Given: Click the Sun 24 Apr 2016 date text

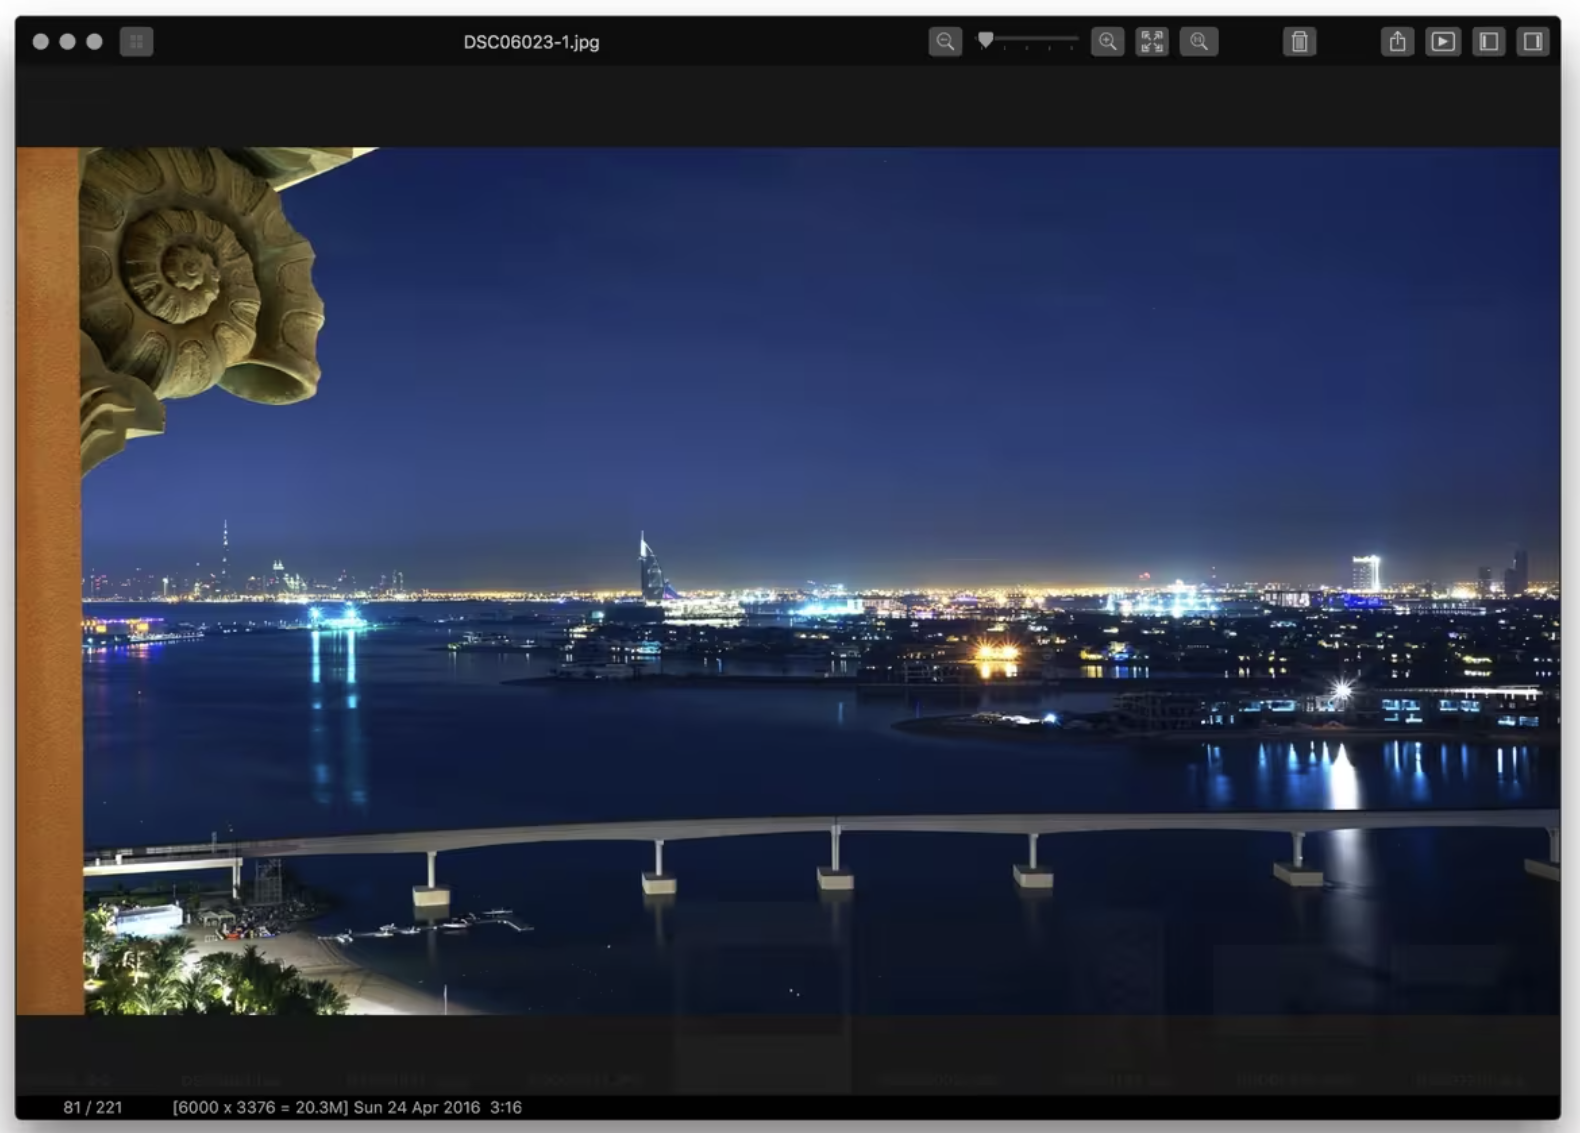Looking at the screenshot, I should pos(417,1107).
